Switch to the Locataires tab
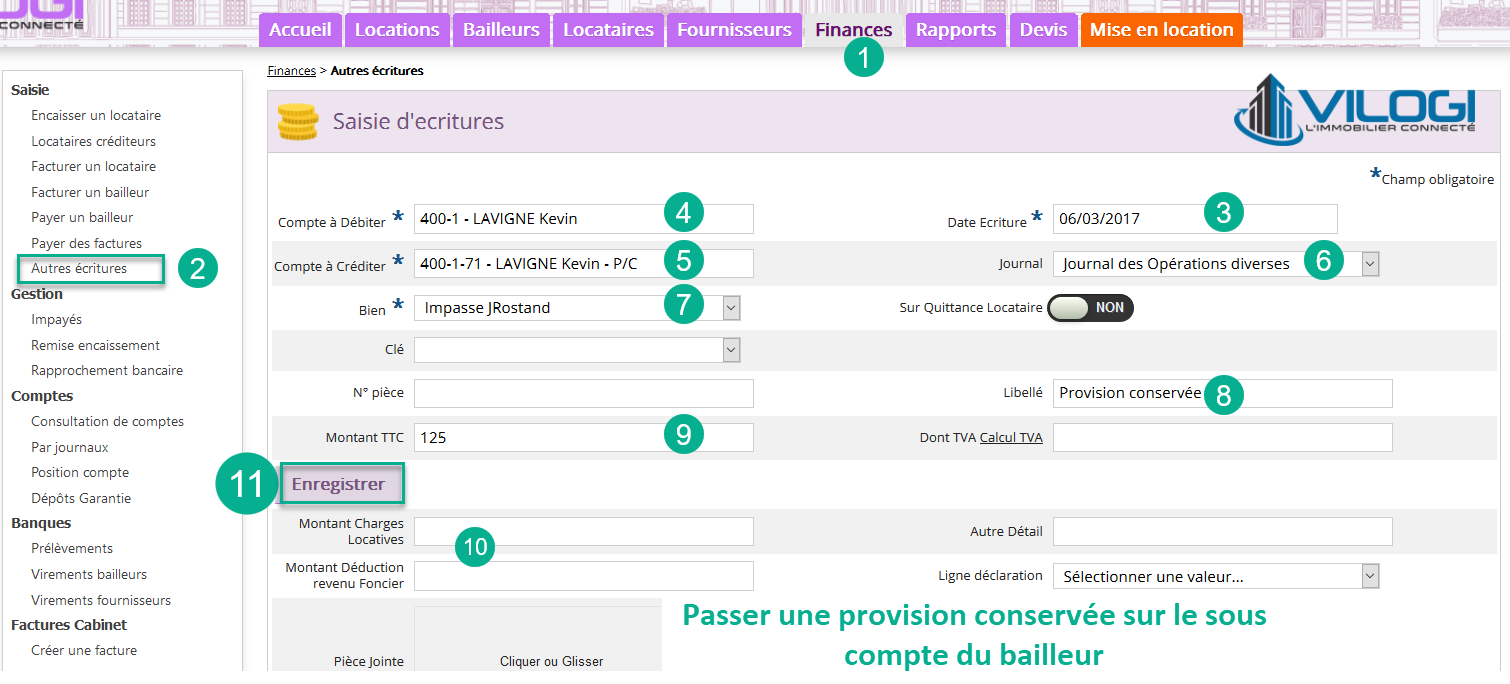Screen dimensions: 1510x684 click(x=608, y=30)
